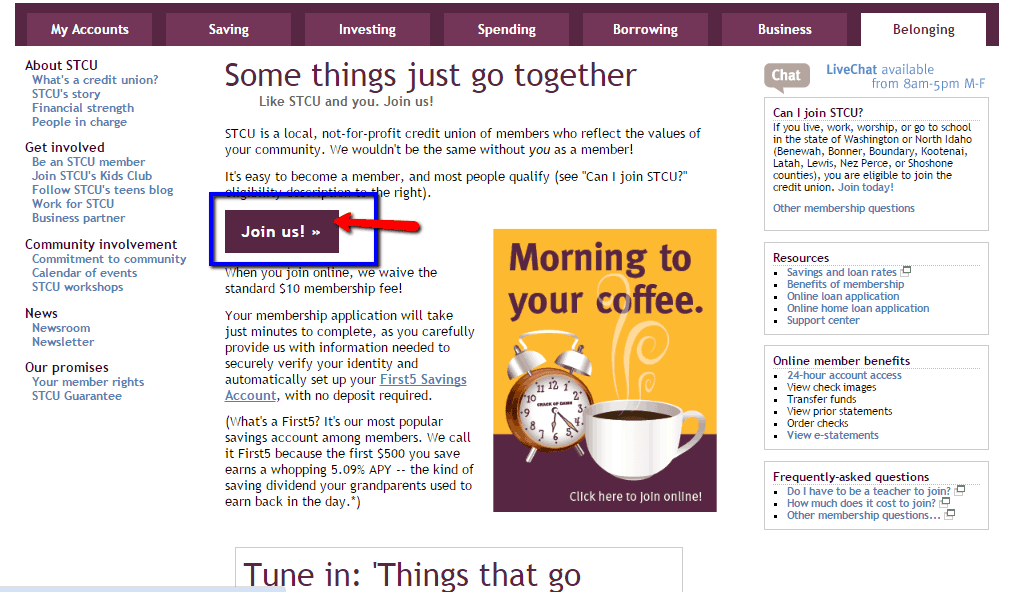Open 24-hour account access link

coord(844,375)
